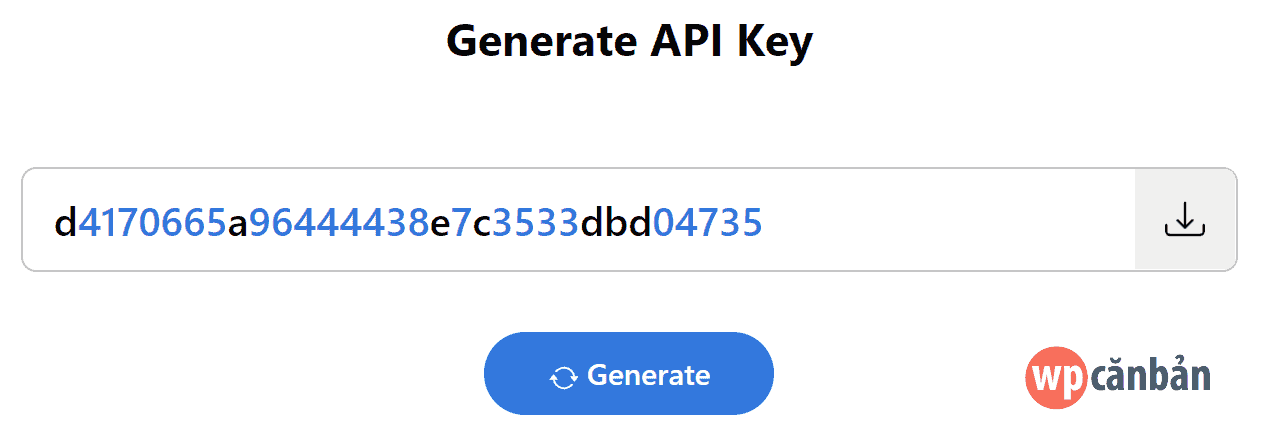Click the cănbản watermark text
The width and height of the screenshot is (1263, 444).
(x=1151, y=377)
